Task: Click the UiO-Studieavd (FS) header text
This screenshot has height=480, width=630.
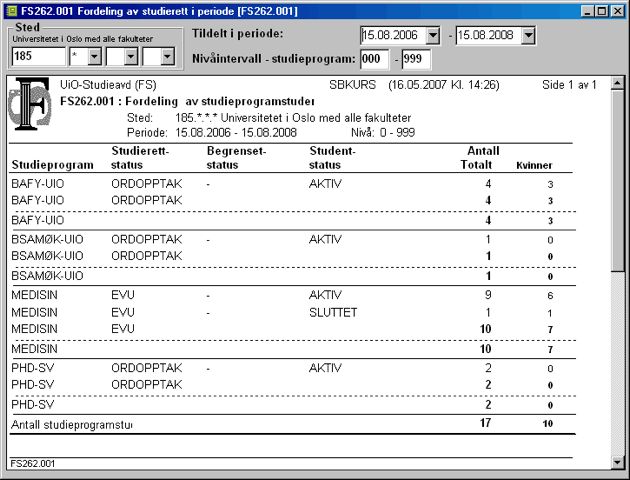Action: coord(108,85)
